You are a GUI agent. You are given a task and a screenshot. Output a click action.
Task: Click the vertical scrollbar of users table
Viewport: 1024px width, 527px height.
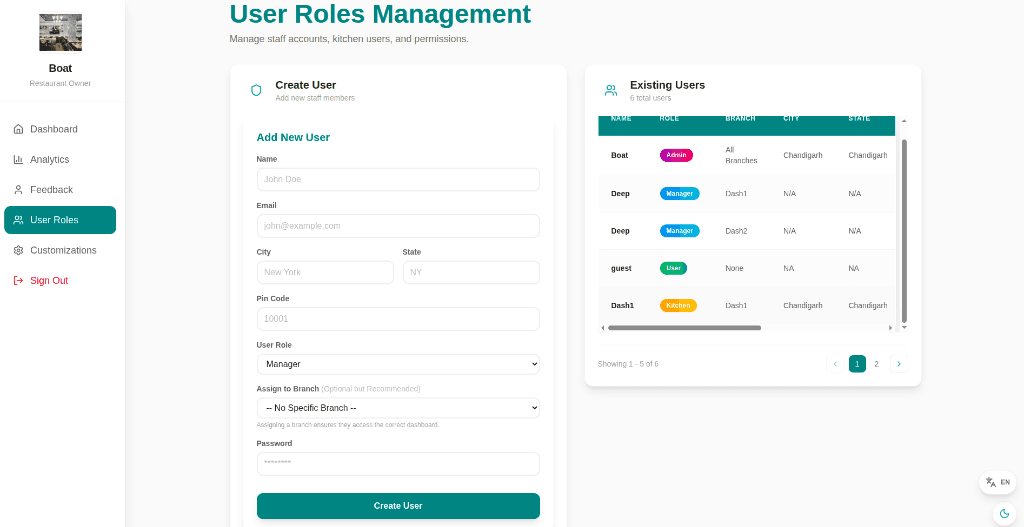coord(904,230)
